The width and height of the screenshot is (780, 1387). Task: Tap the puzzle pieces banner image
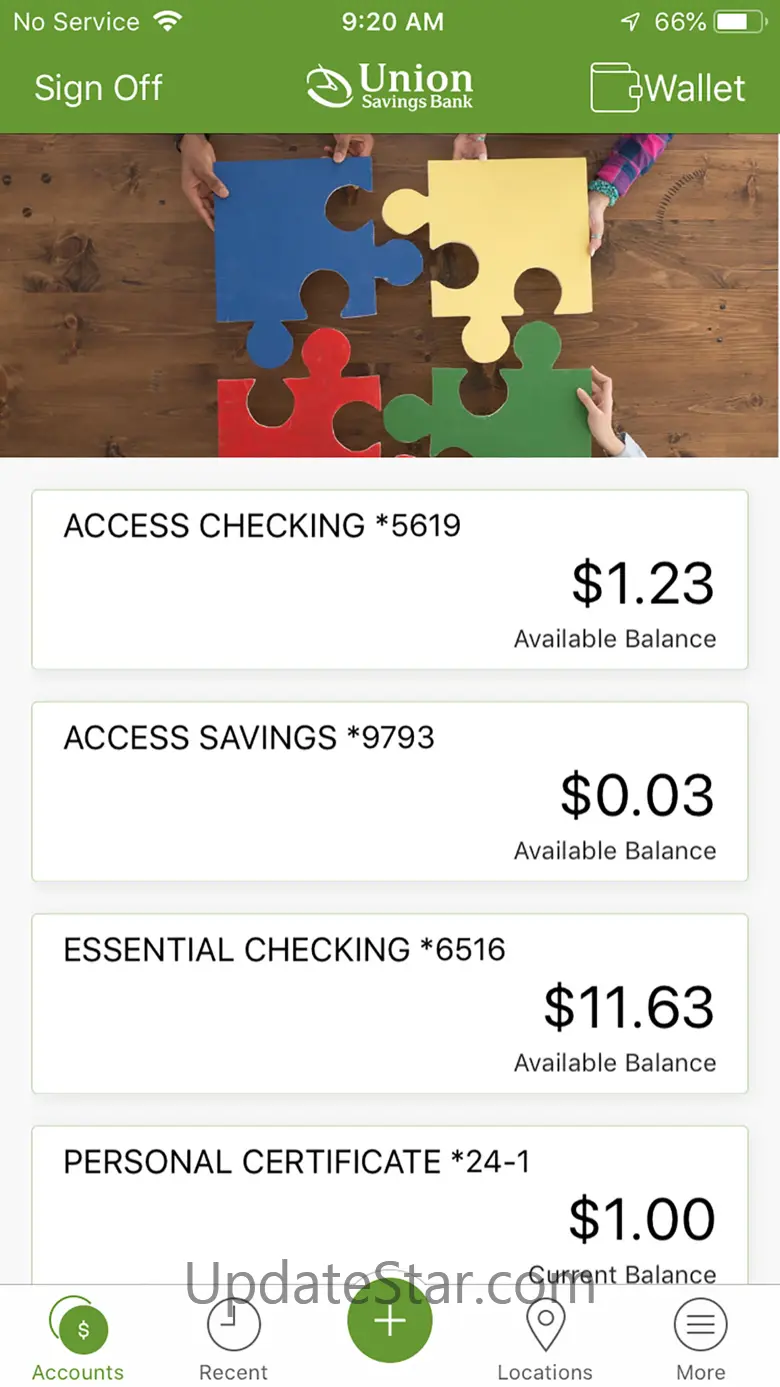(390, 296)
